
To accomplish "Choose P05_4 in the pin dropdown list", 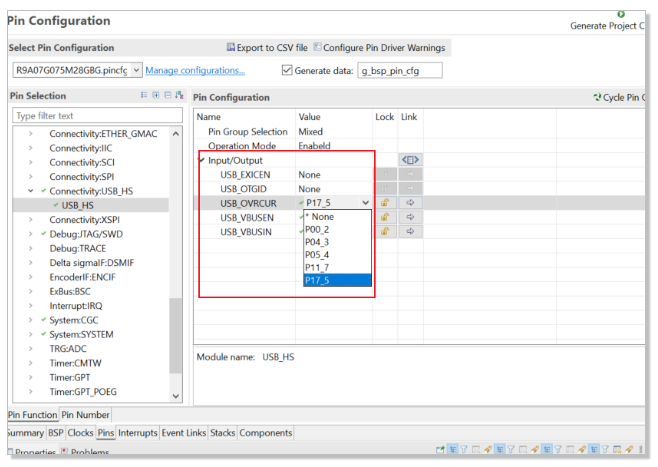I will 337,255.
